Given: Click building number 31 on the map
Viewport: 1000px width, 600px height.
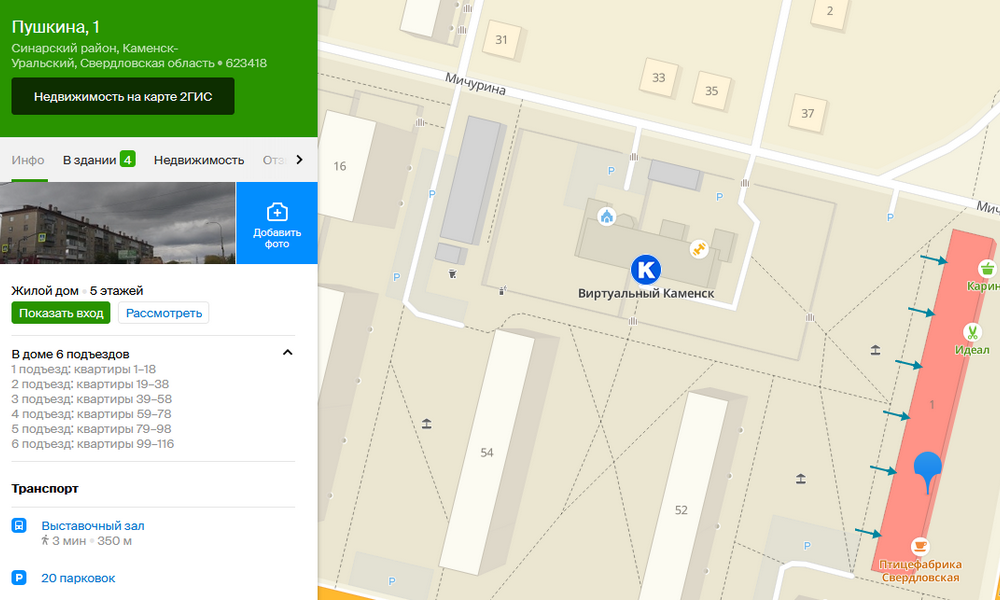Looking at the screenshot, I should click(x=501, y=40).
